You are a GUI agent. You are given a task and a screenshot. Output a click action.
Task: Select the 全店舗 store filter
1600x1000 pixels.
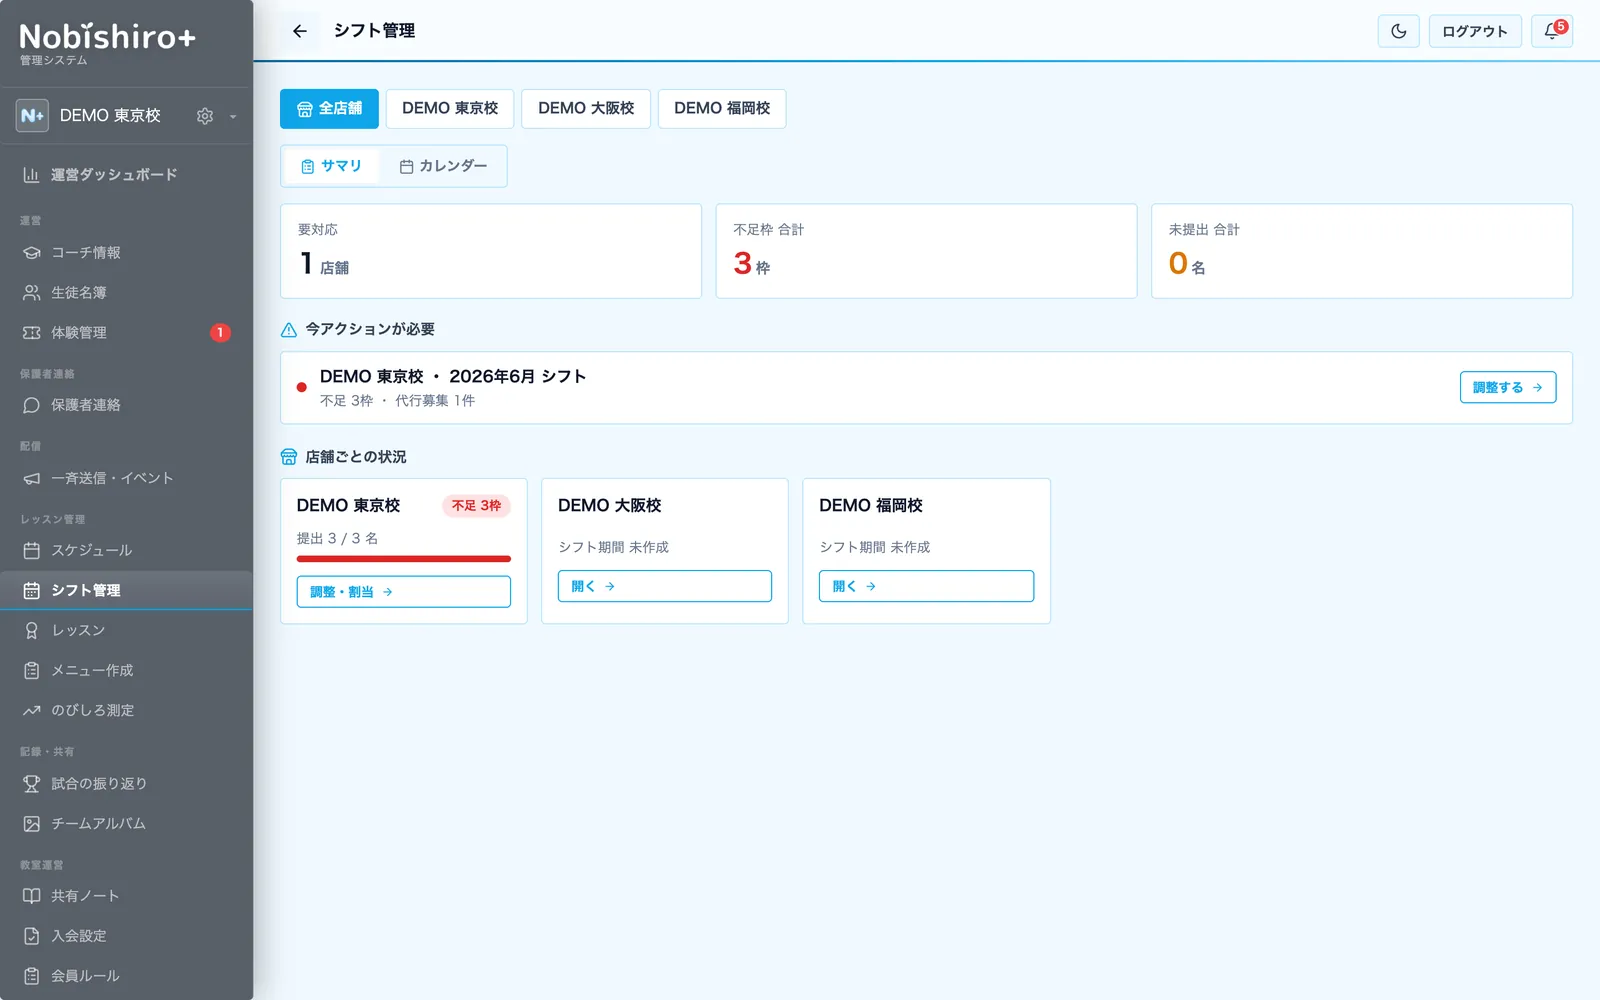coord(329,108)
